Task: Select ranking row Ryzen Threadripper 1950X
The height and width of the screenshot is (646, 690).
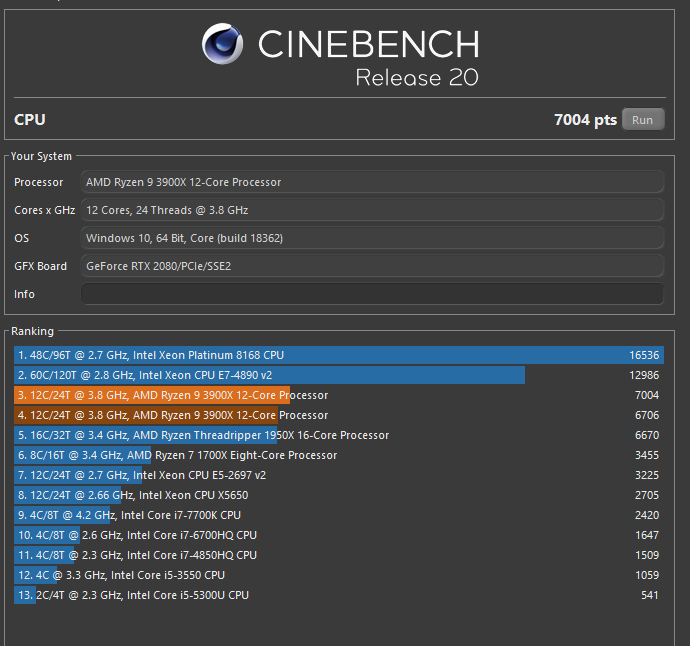Action: [339, 435]
